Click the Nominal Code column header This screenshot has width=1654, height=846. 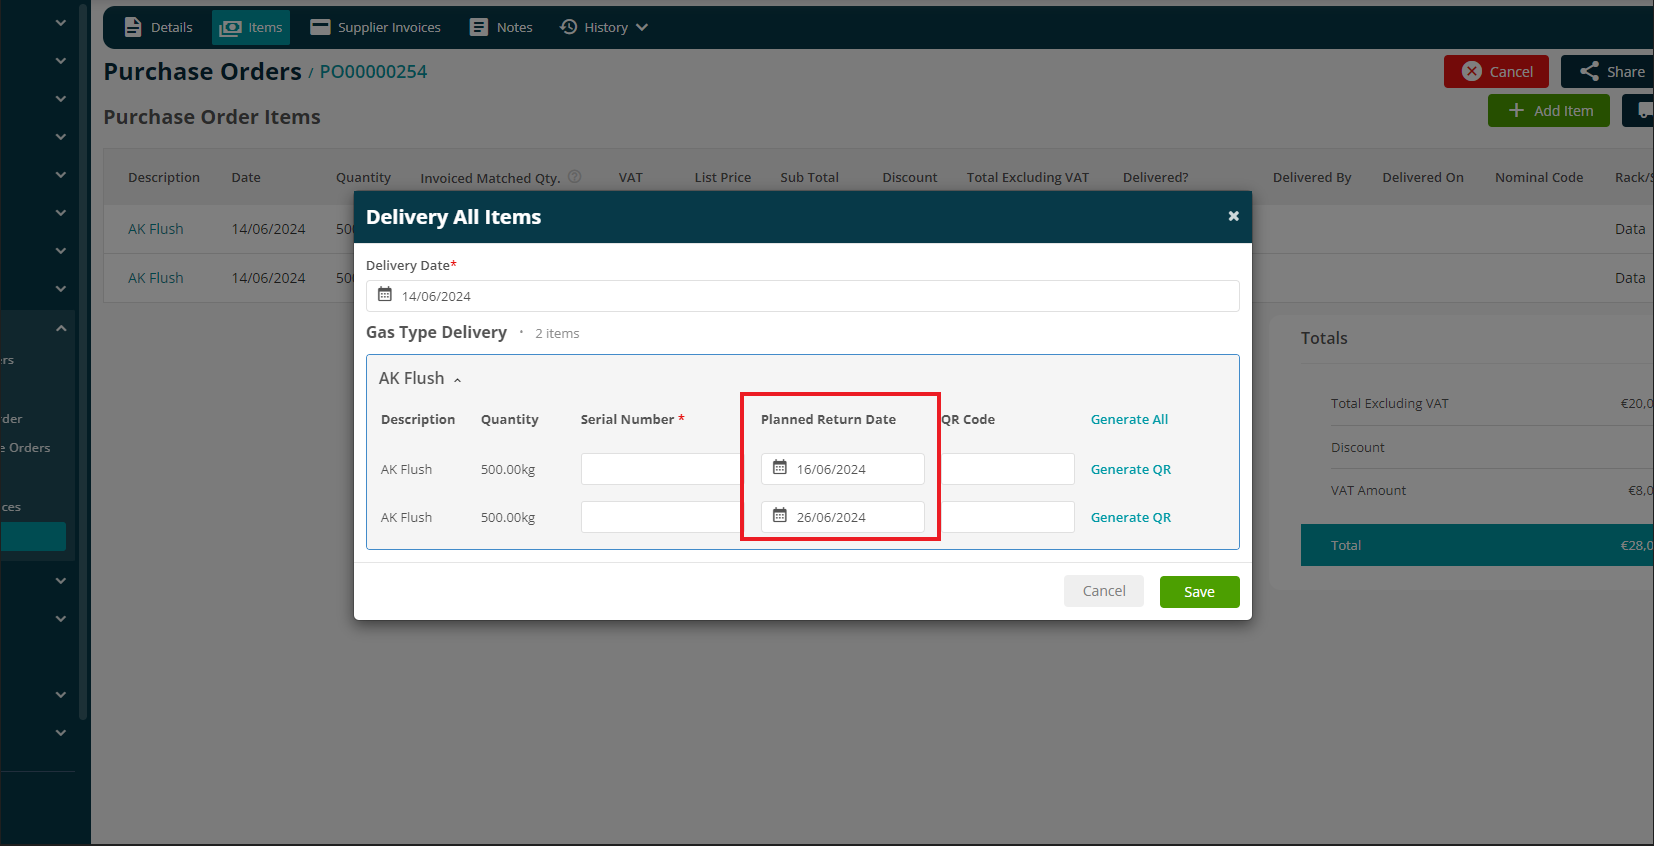pyautogui.click(x=1539, y=177)
